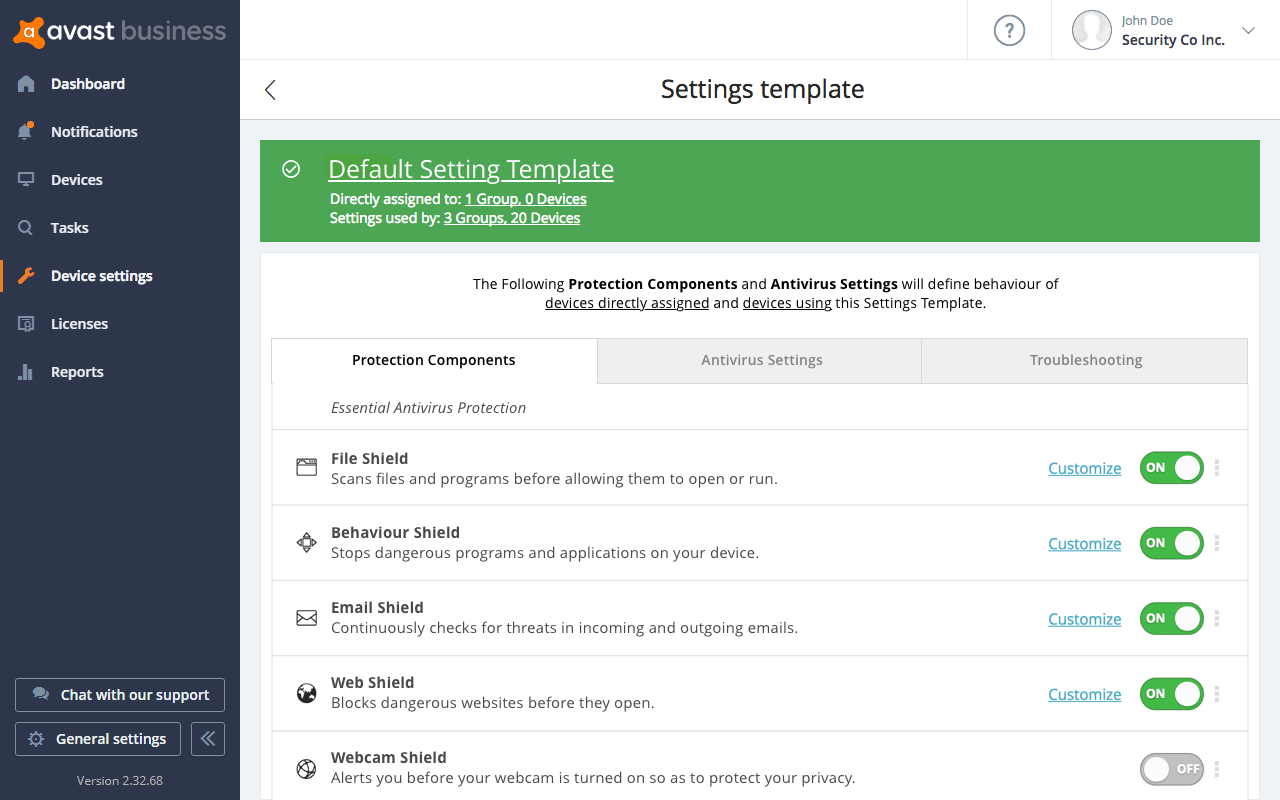Open the Email Shield options menu
This screenshot has width=1280, height=800.
(1216, 618)
